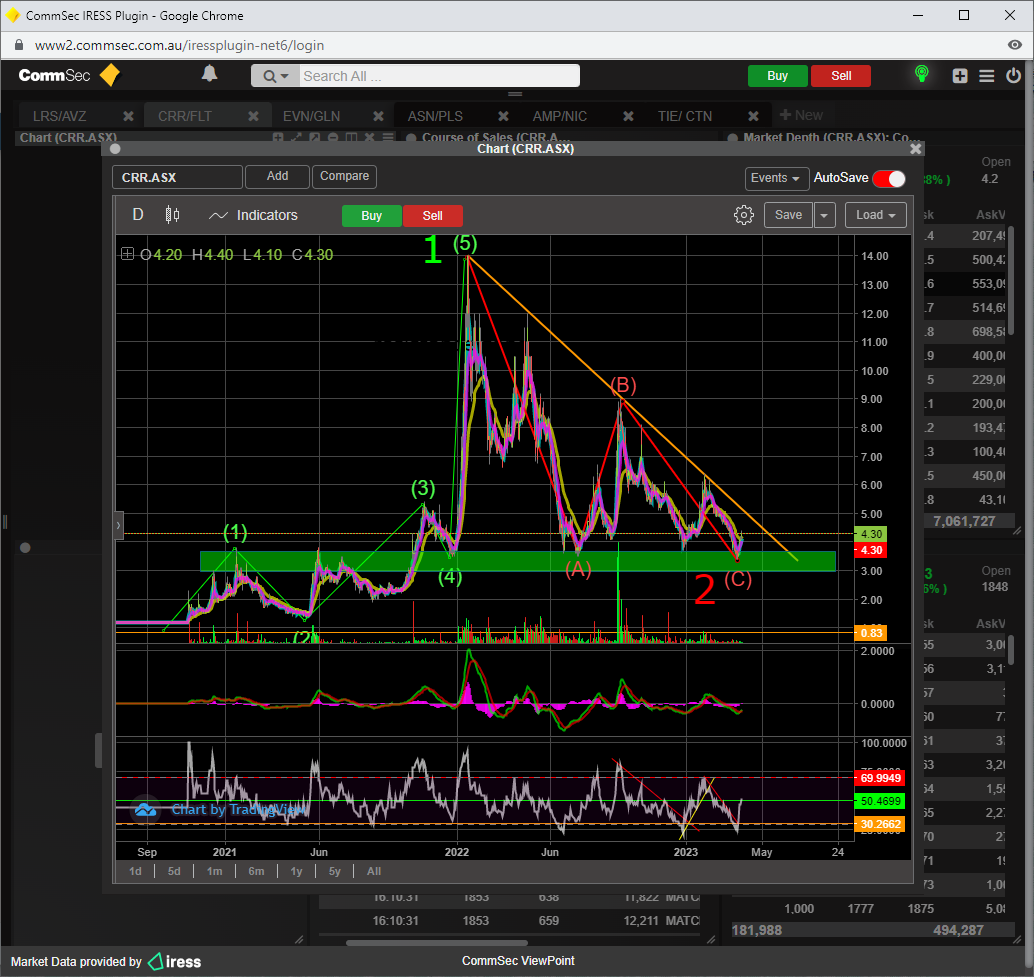Click link dot on Course of Sales panel
The image size is (1034, 977).
[x=411, y=138]
